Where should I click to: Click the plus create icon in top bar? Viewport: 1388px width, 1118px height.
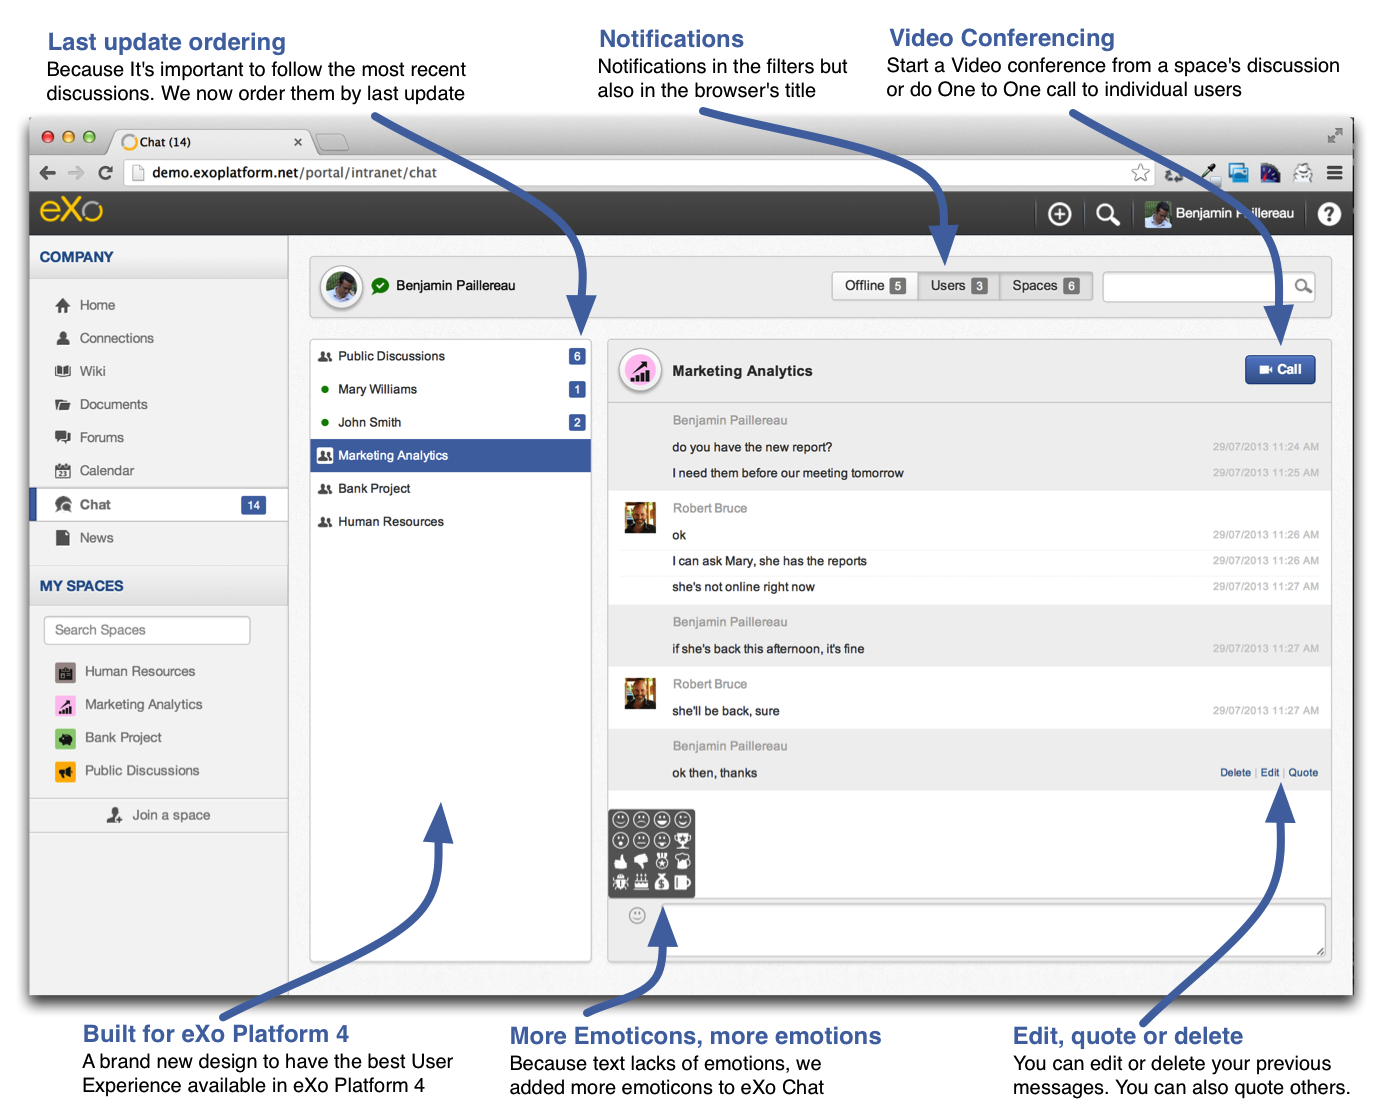(x=1059, y=214)
